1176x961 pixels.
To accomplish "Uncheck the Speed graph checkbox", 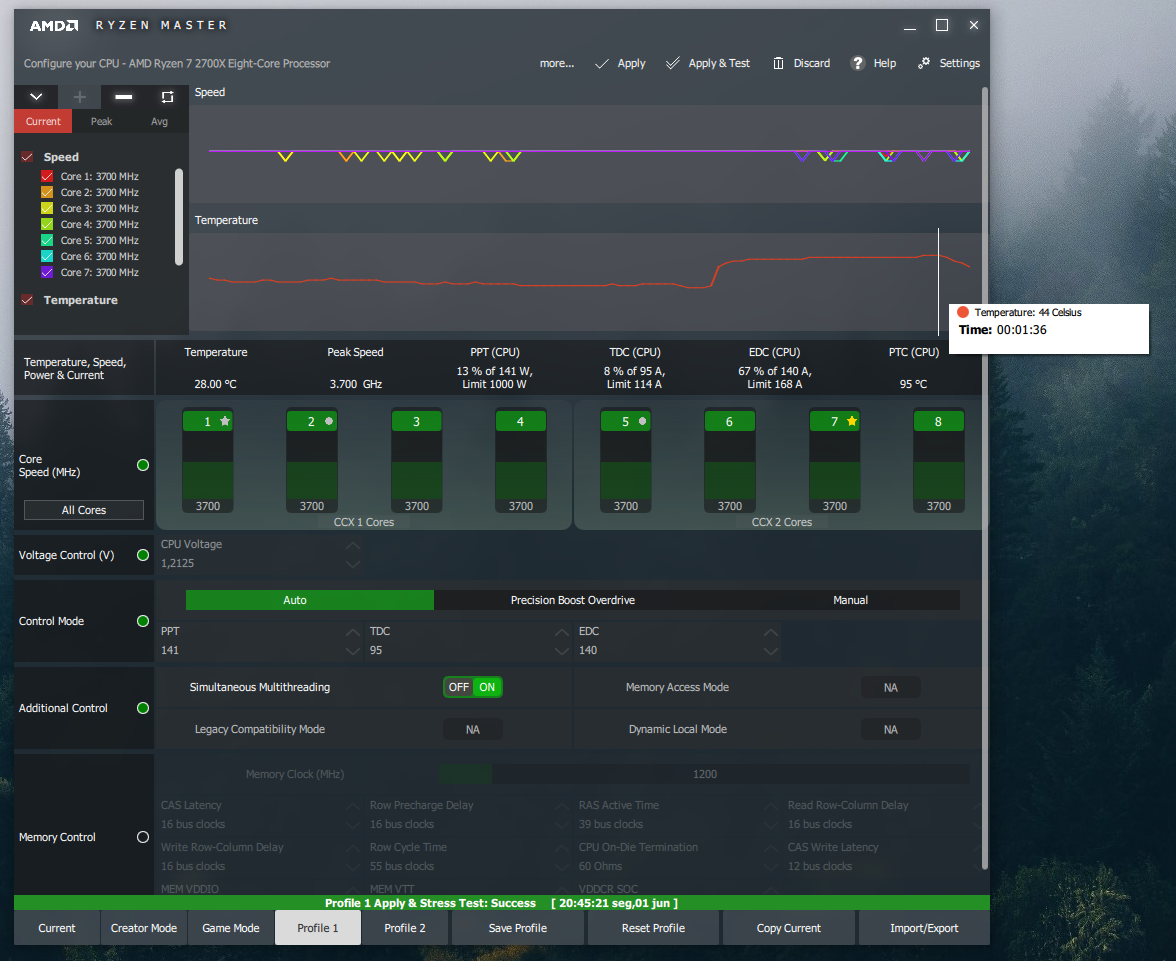I will tap(28, 157).
